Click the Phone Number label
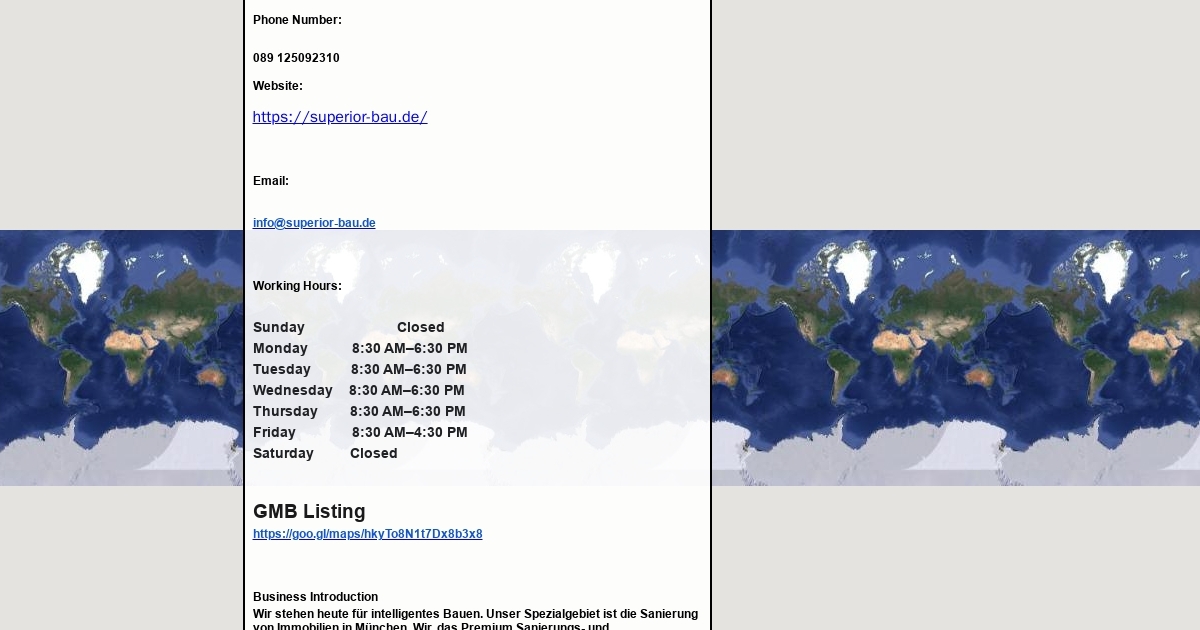Viewport: 1200px width, 630px height. (297, 20)
